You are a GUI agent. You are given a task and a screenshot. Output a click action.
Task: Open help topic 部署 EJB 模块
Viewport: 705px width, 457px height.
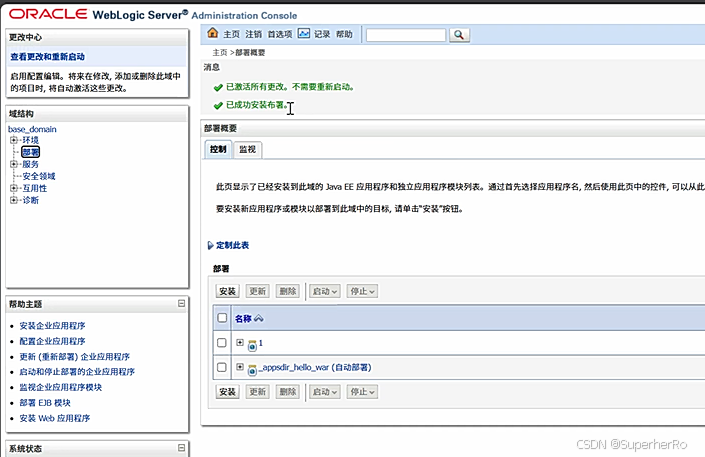45,403
